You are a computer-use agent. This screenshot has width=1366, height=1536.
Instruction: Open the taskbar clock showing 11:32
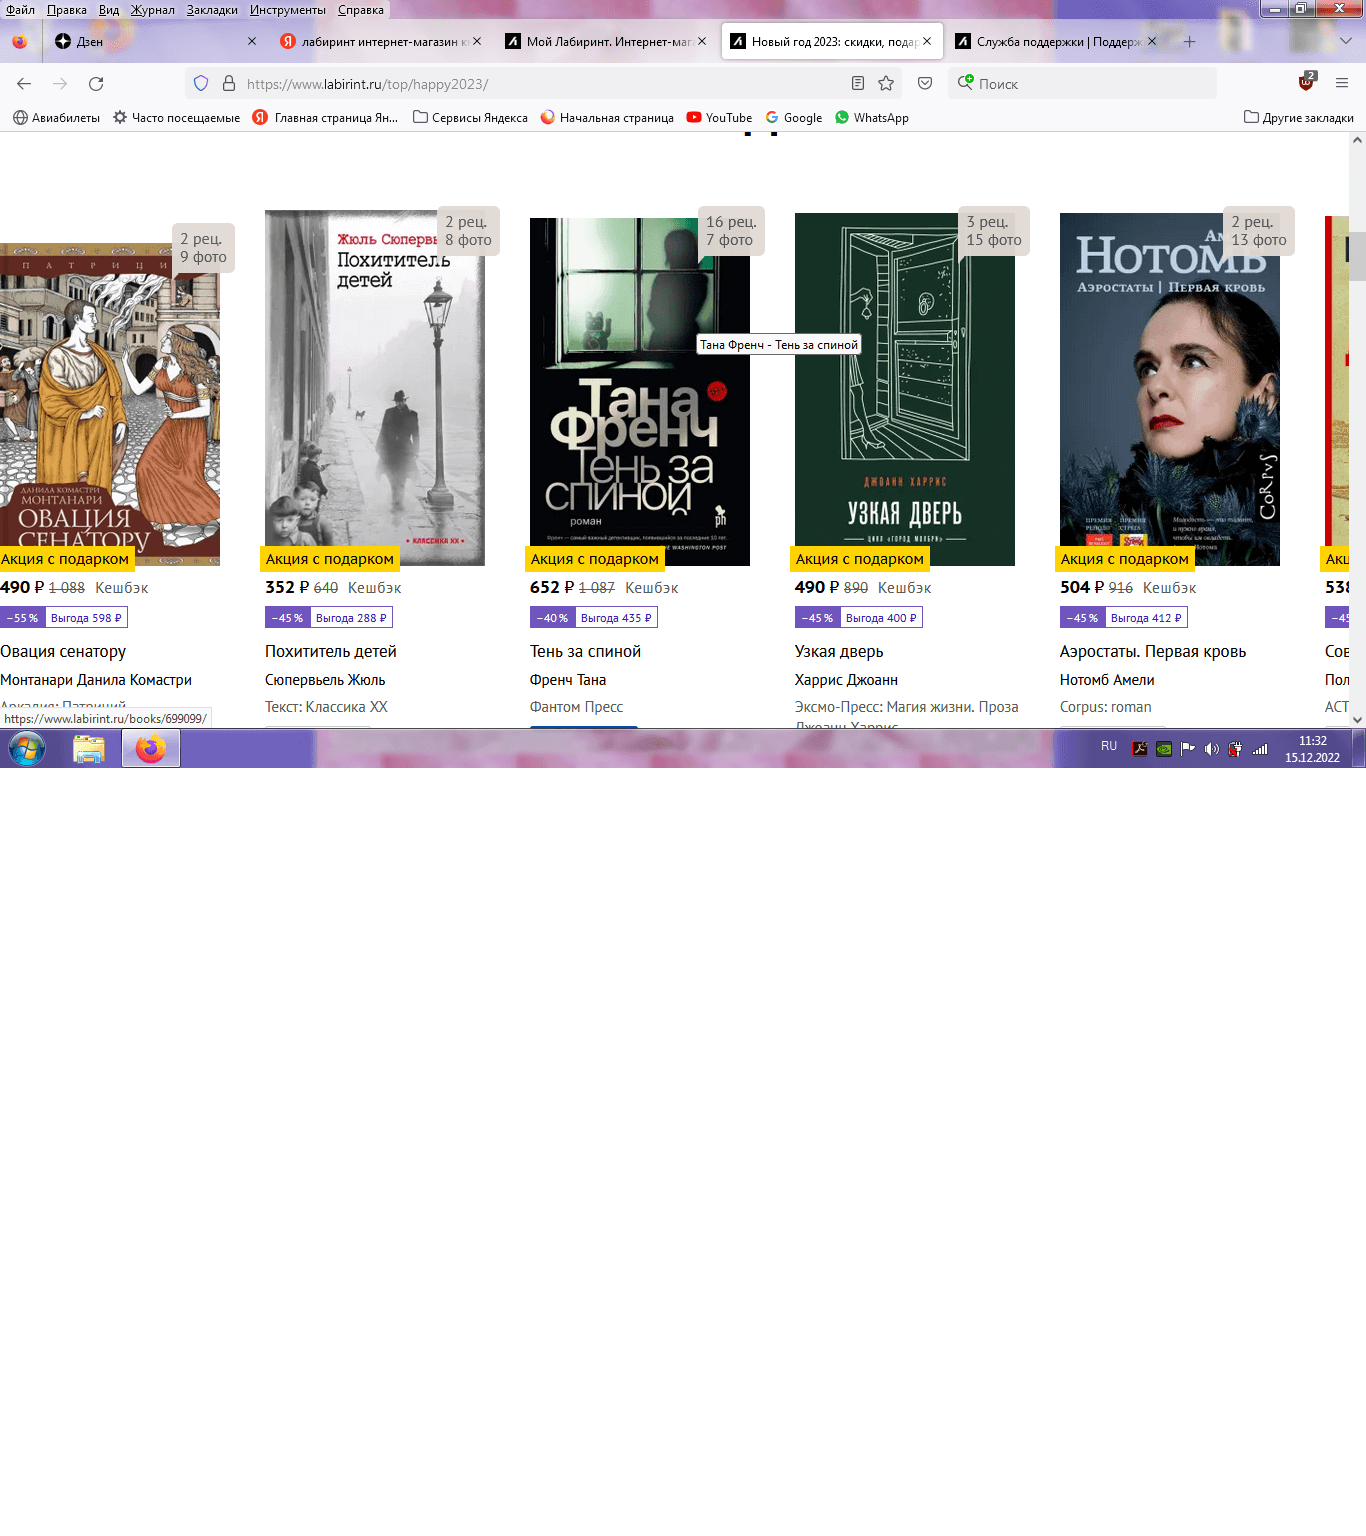coord(1313,749)
